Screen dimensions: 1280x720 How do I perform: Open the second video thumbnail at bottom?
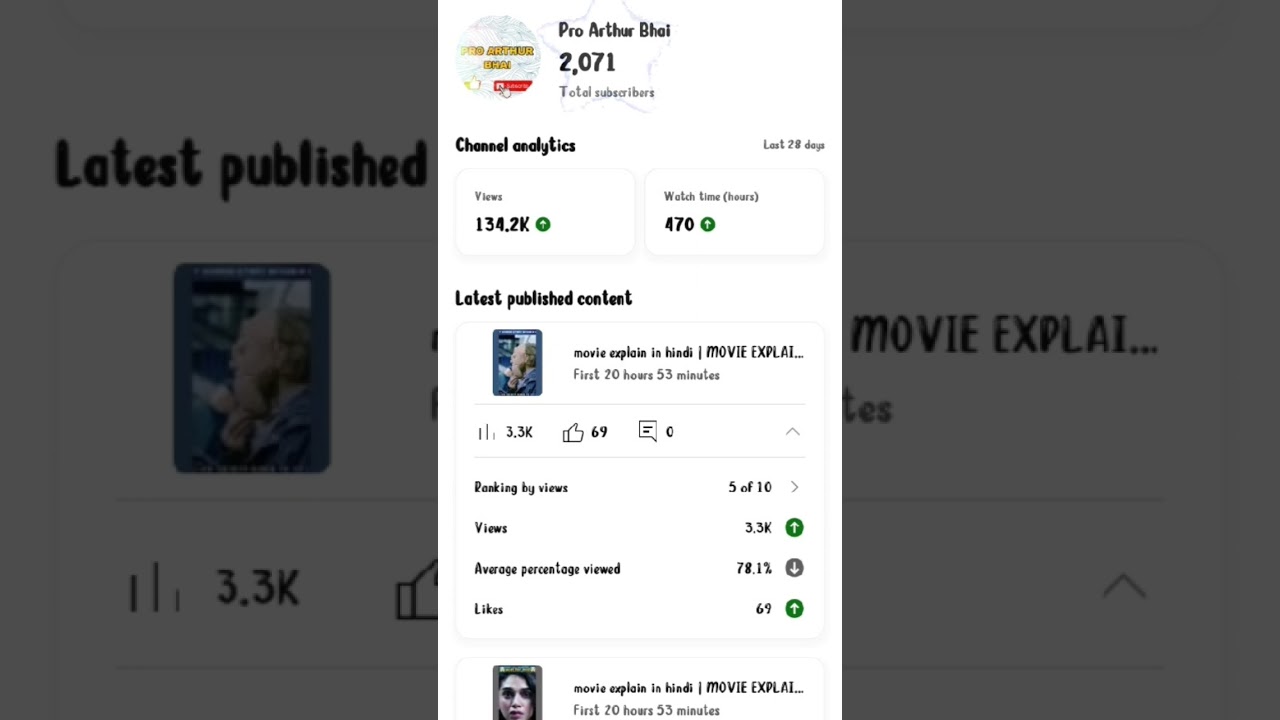tap(517, 693)
